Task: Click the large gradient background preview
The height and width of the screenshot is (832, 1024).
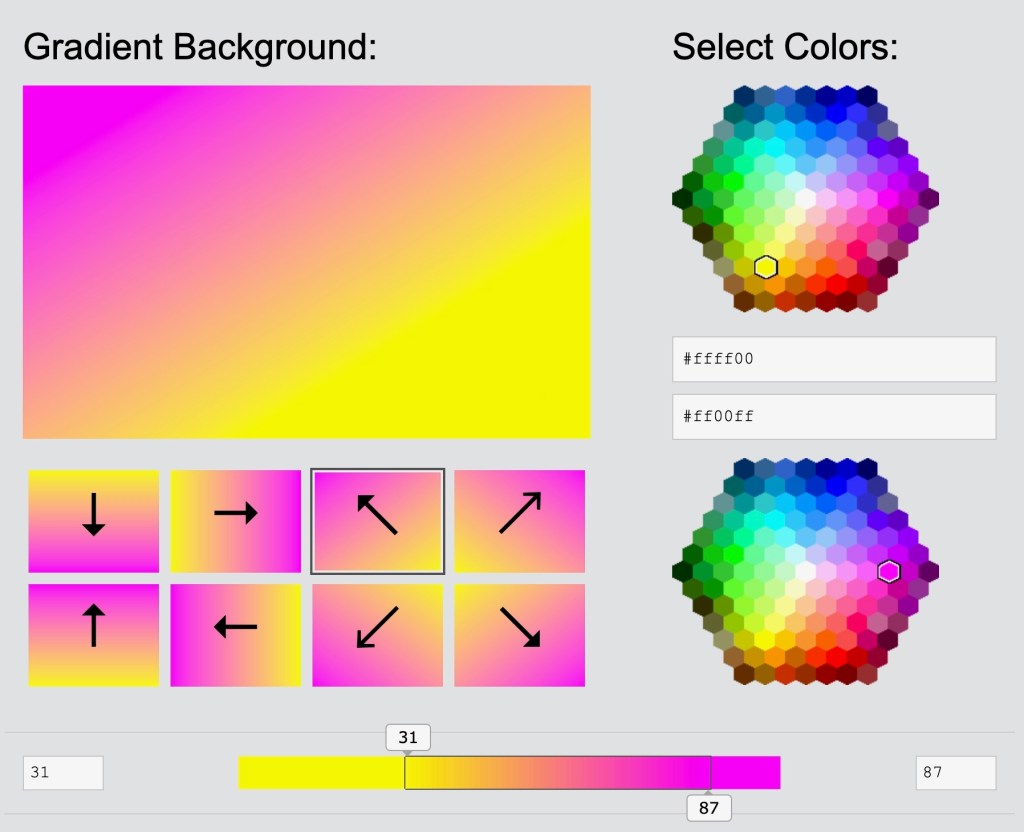Action: click(x=306, y=262)
